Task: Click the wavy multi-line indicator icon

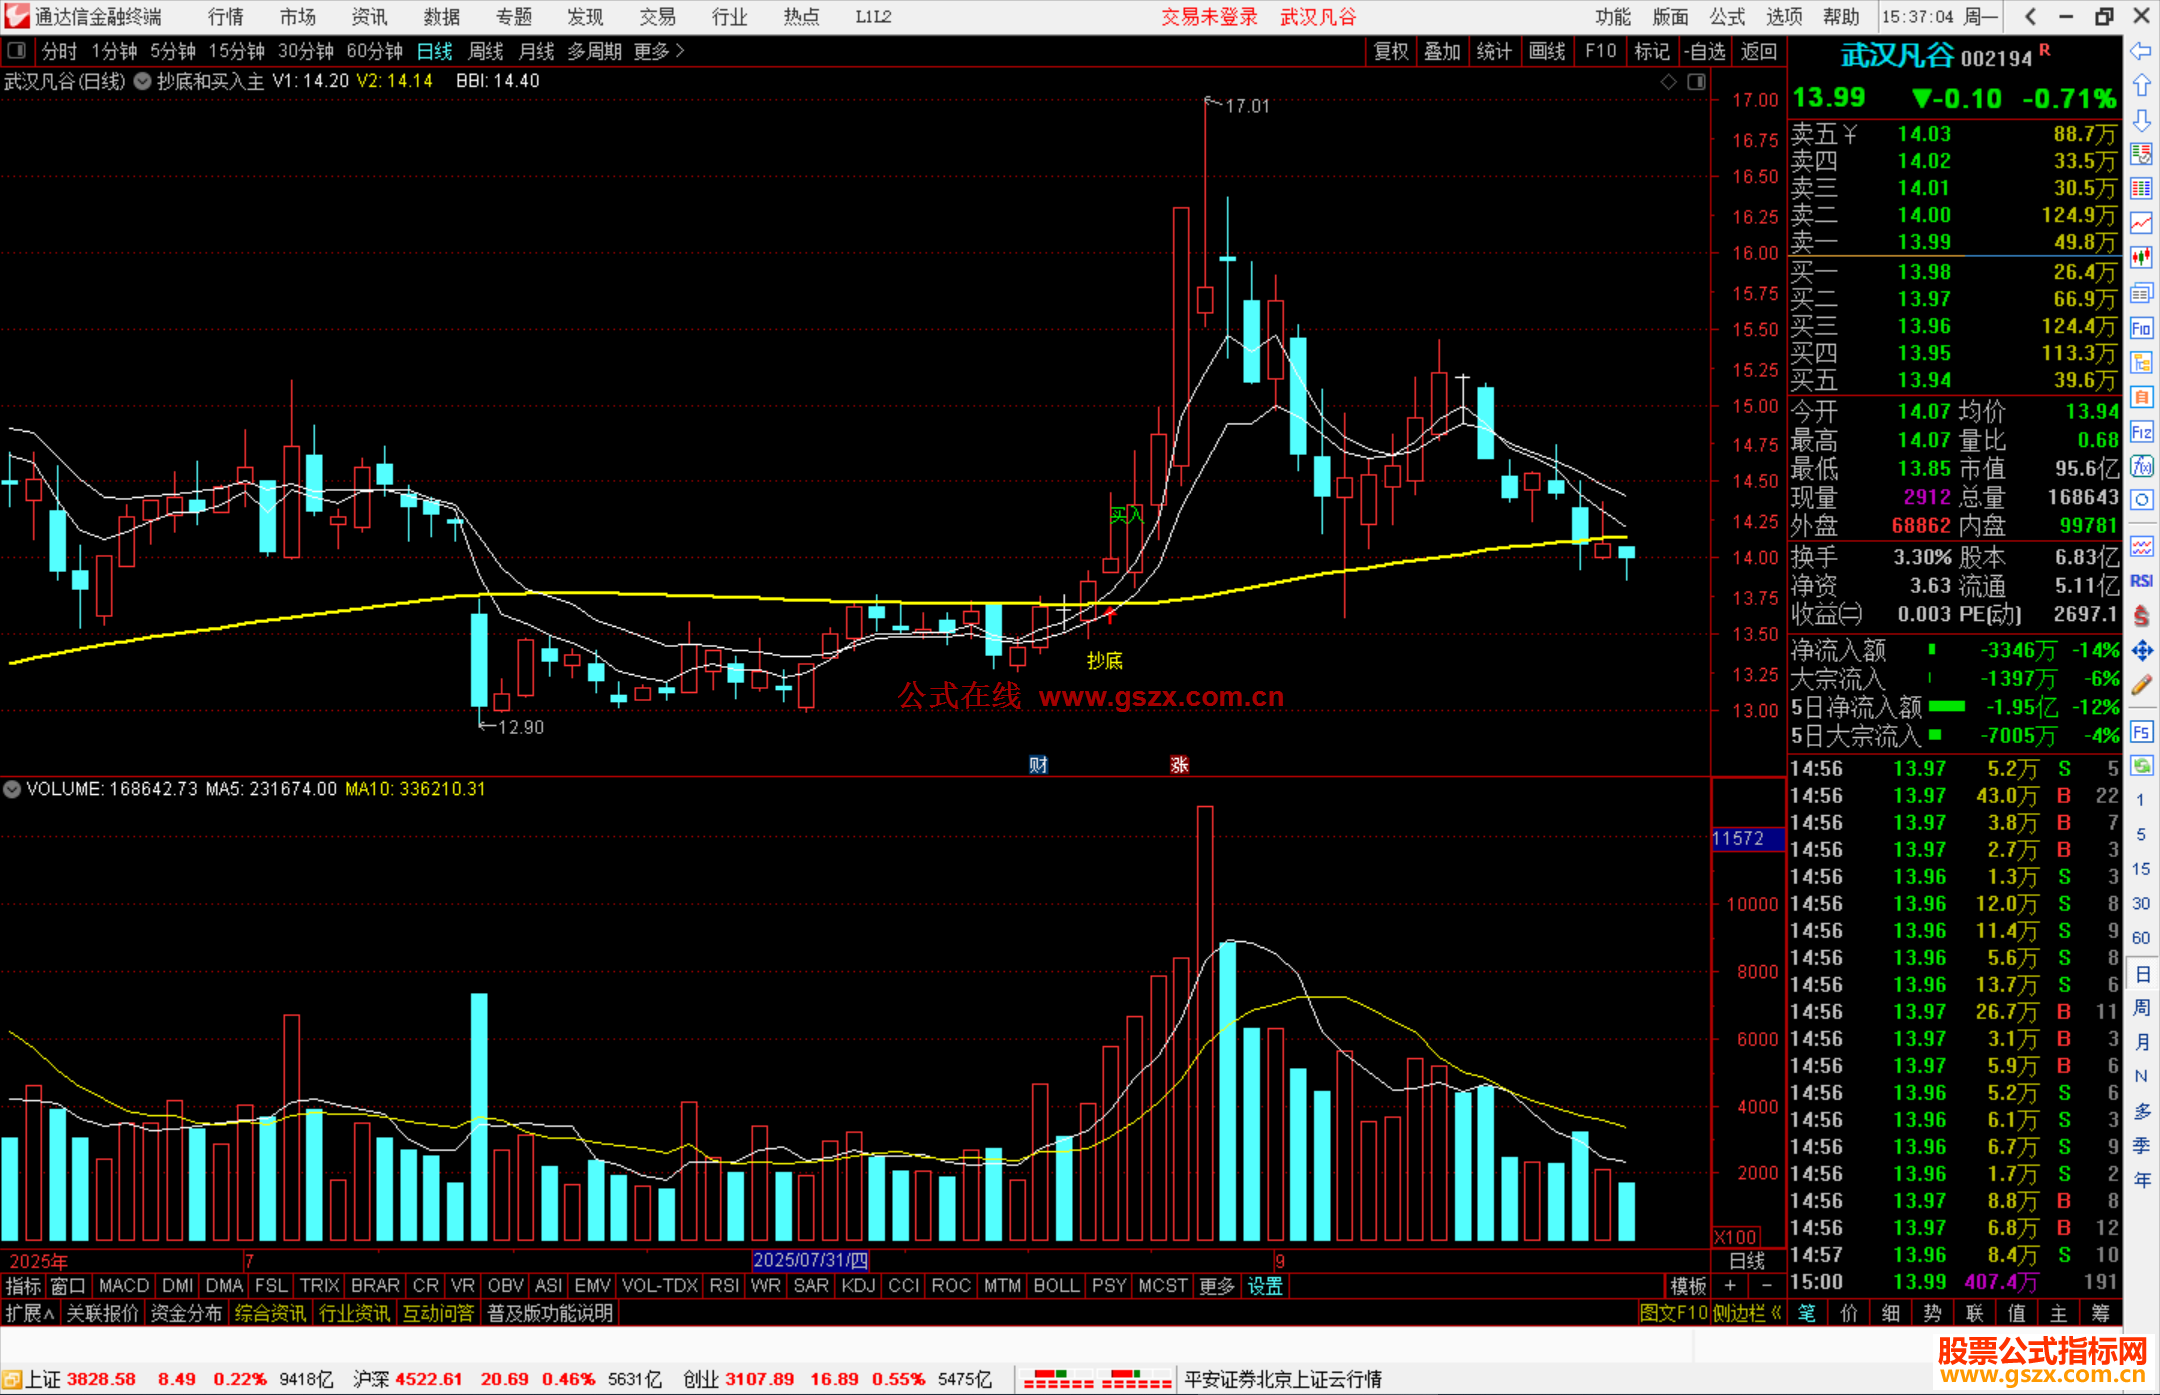Action: pyautogui.click(x=2141, y=546)
